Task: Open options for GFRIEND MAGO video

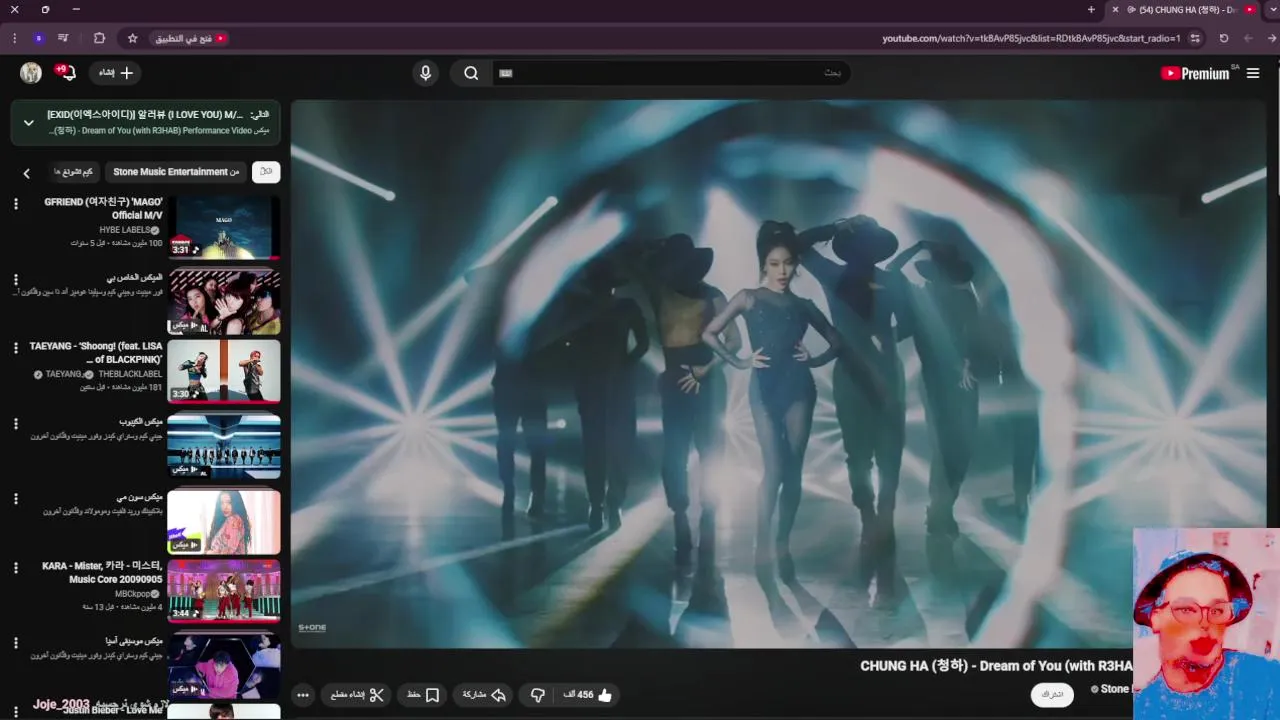Action: tap(15, 204)
